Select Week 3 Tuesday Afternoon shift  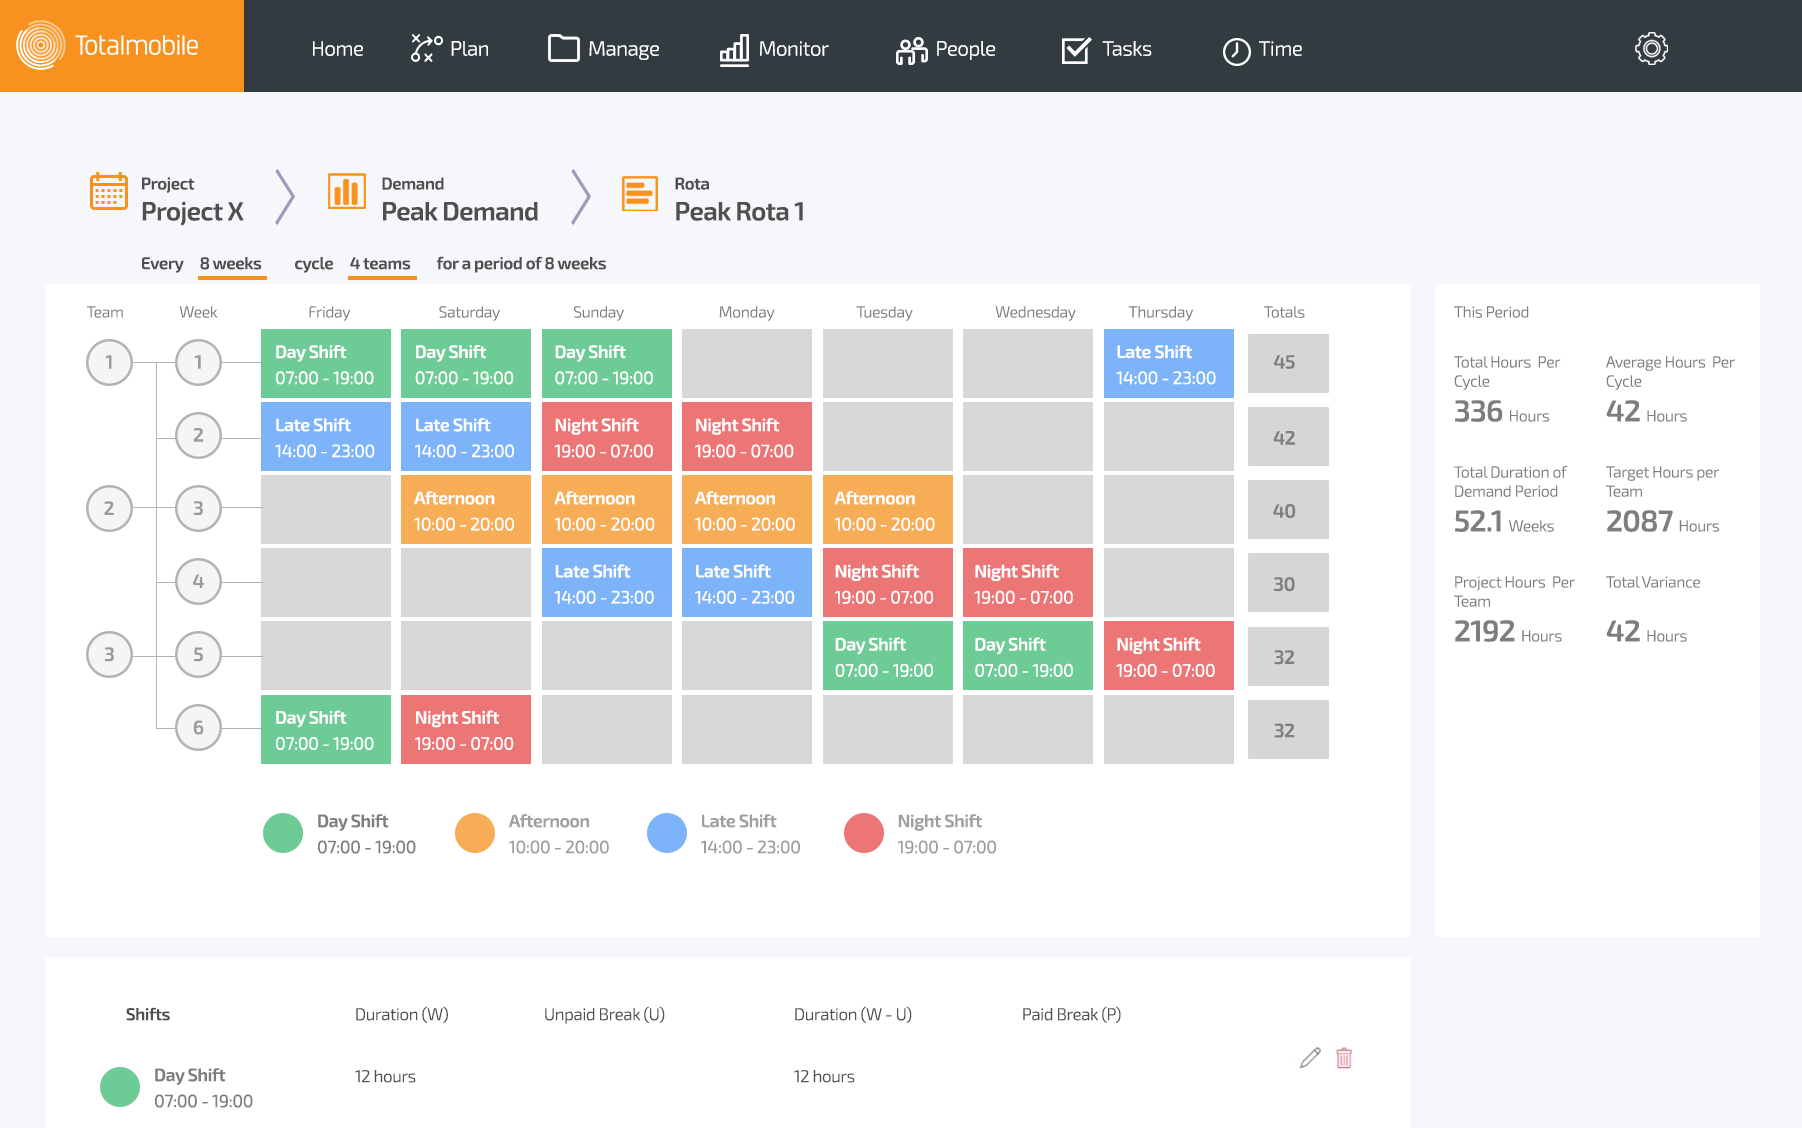[x=888, y=510]
